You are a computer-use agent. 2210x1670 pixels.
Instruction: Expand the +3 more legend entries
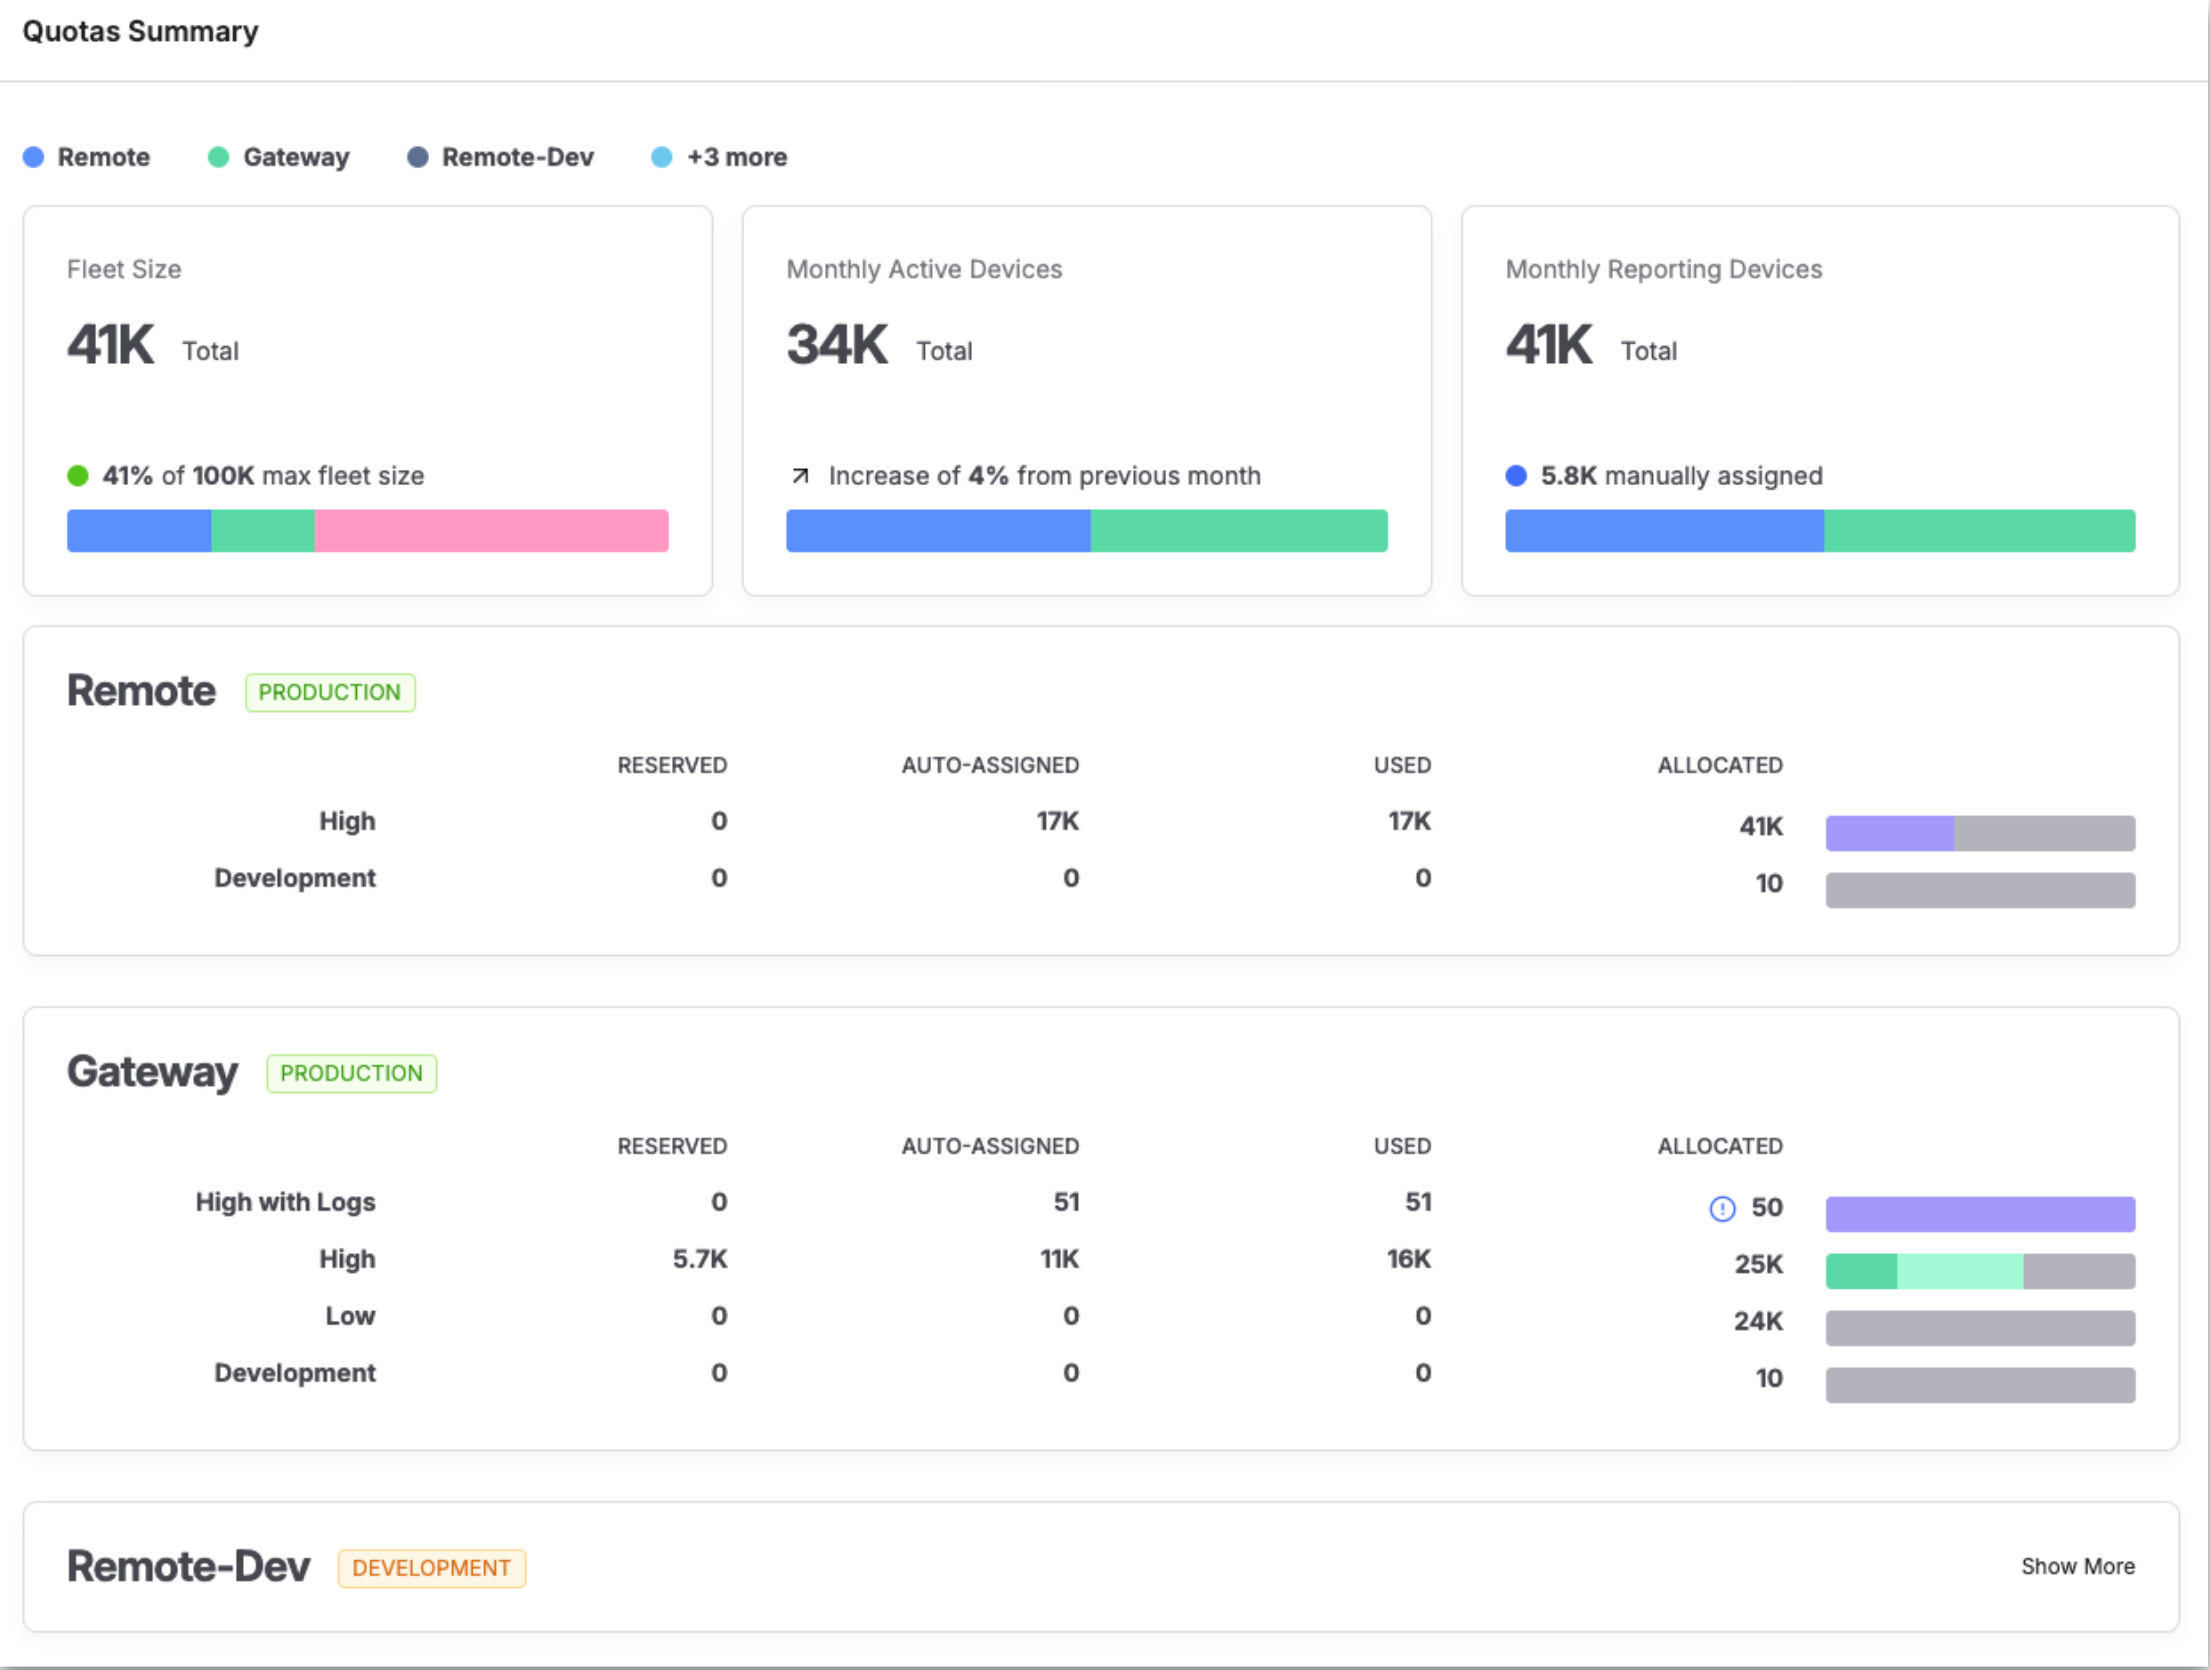(737, 157)
